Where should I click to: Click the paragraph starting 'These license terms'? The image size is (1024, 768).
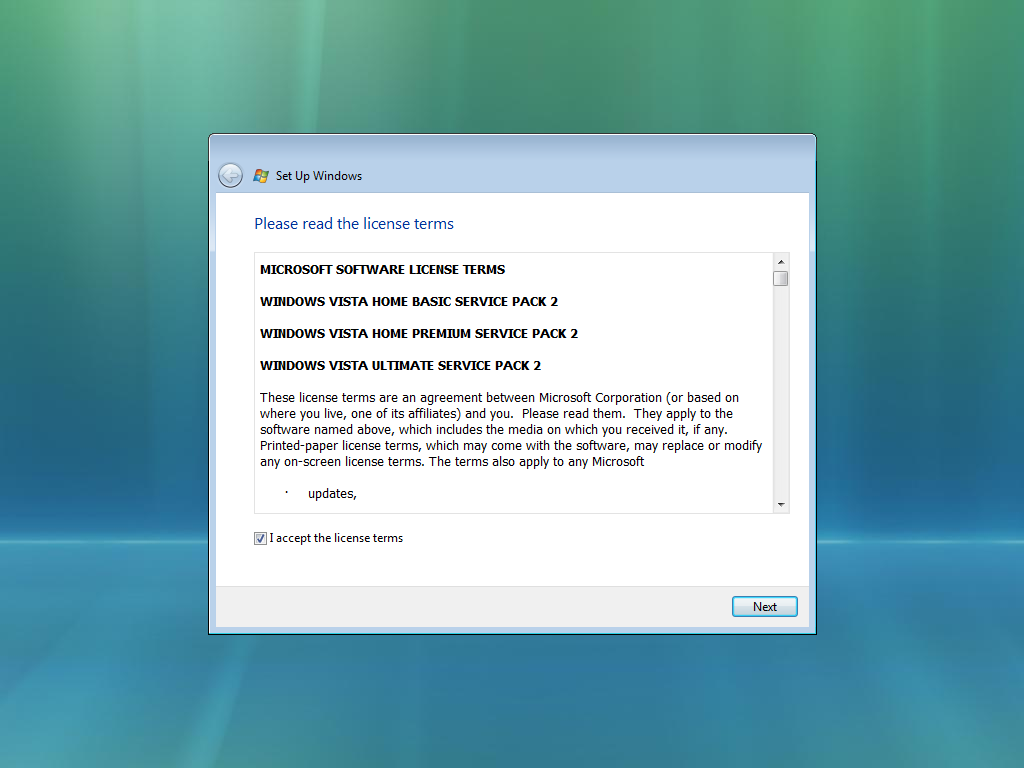pyautogui.click(x=511, y=430)
